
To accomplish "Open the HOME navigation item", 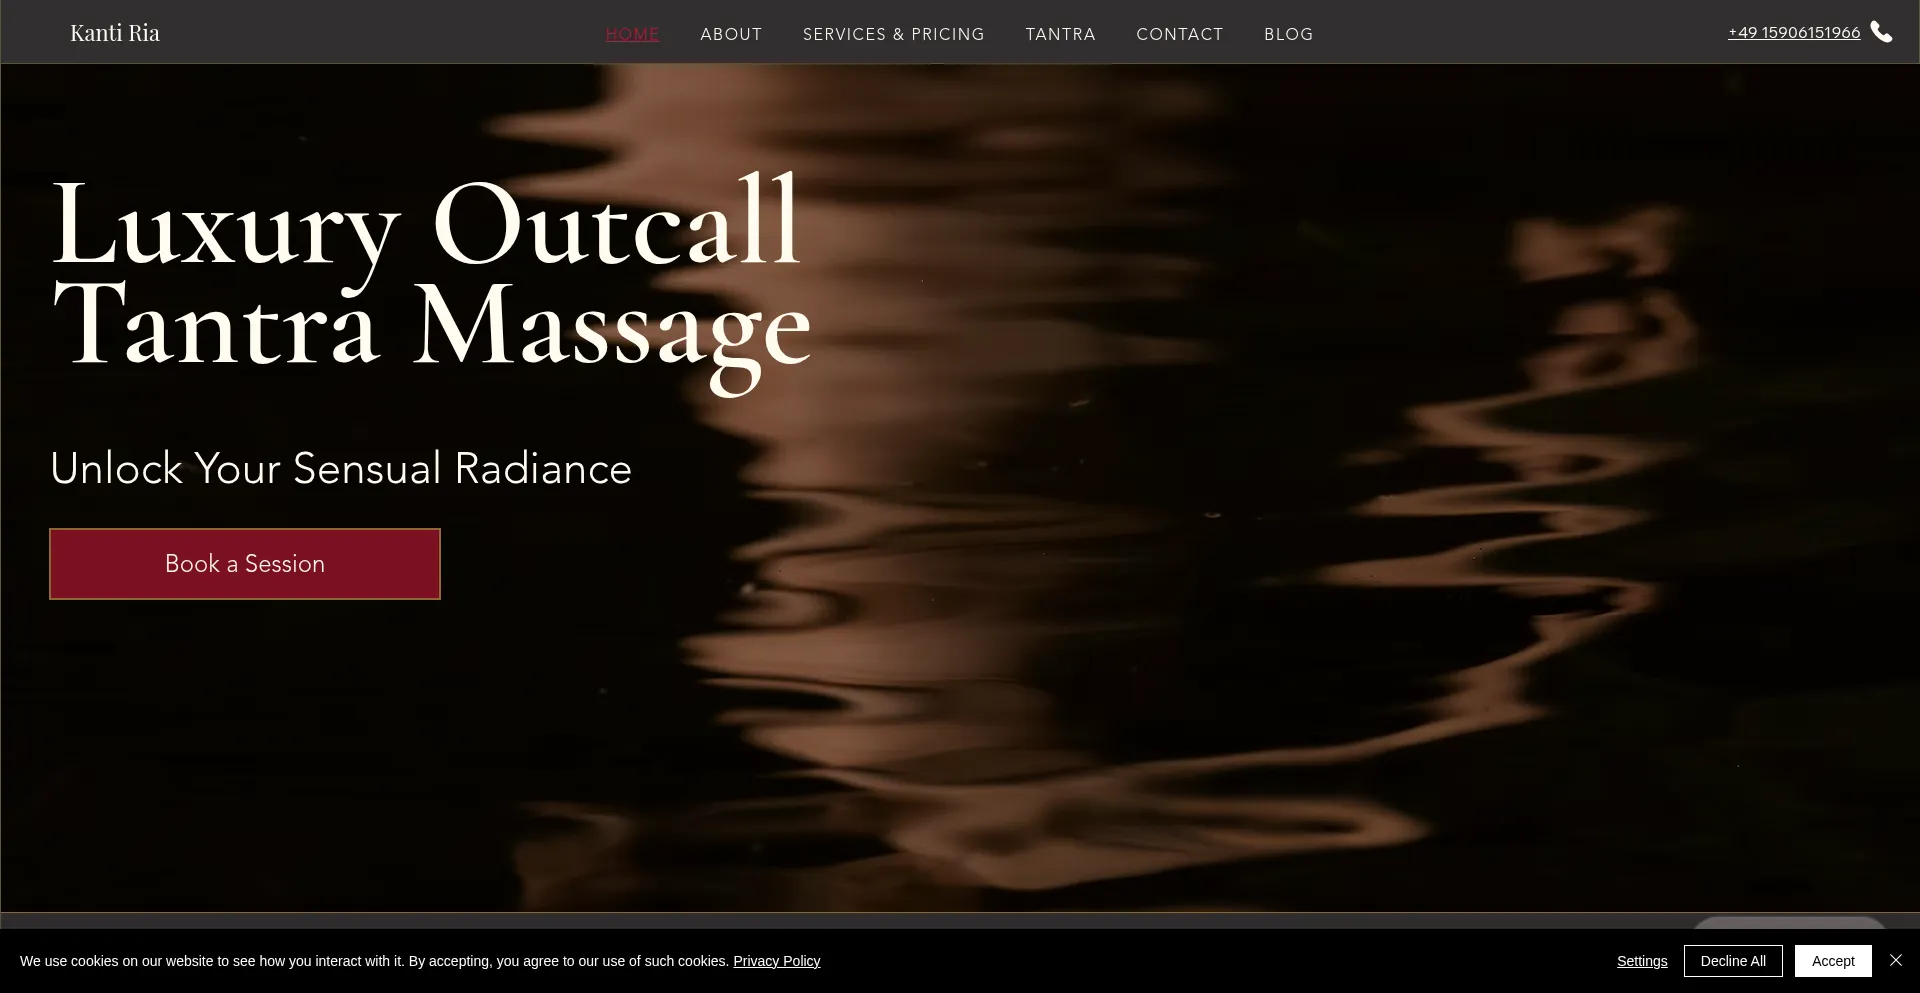I will [x=632, y=34].
